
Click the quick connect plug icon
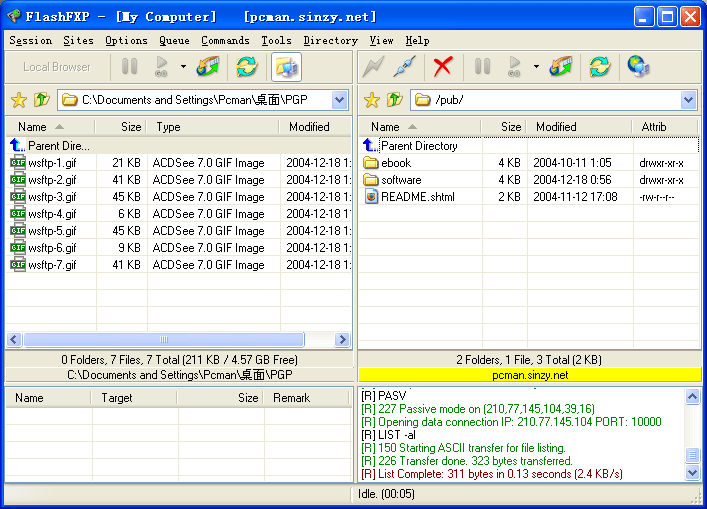405,67
